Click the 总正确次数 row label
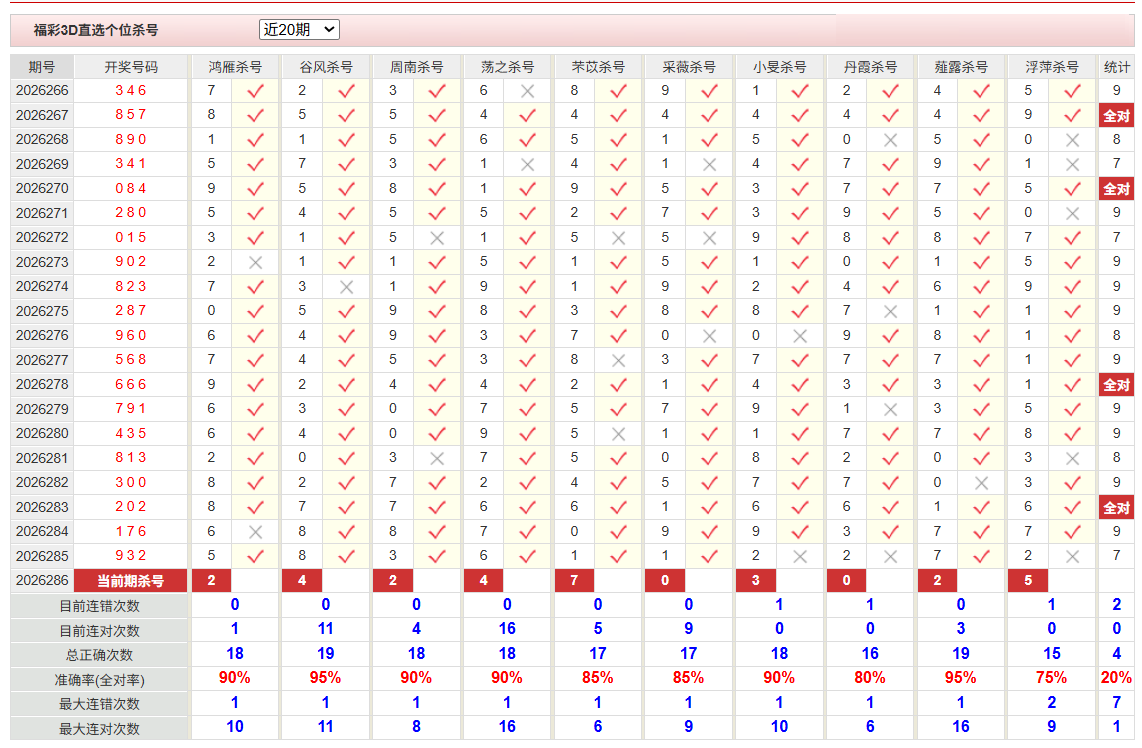 coord(99,655)
